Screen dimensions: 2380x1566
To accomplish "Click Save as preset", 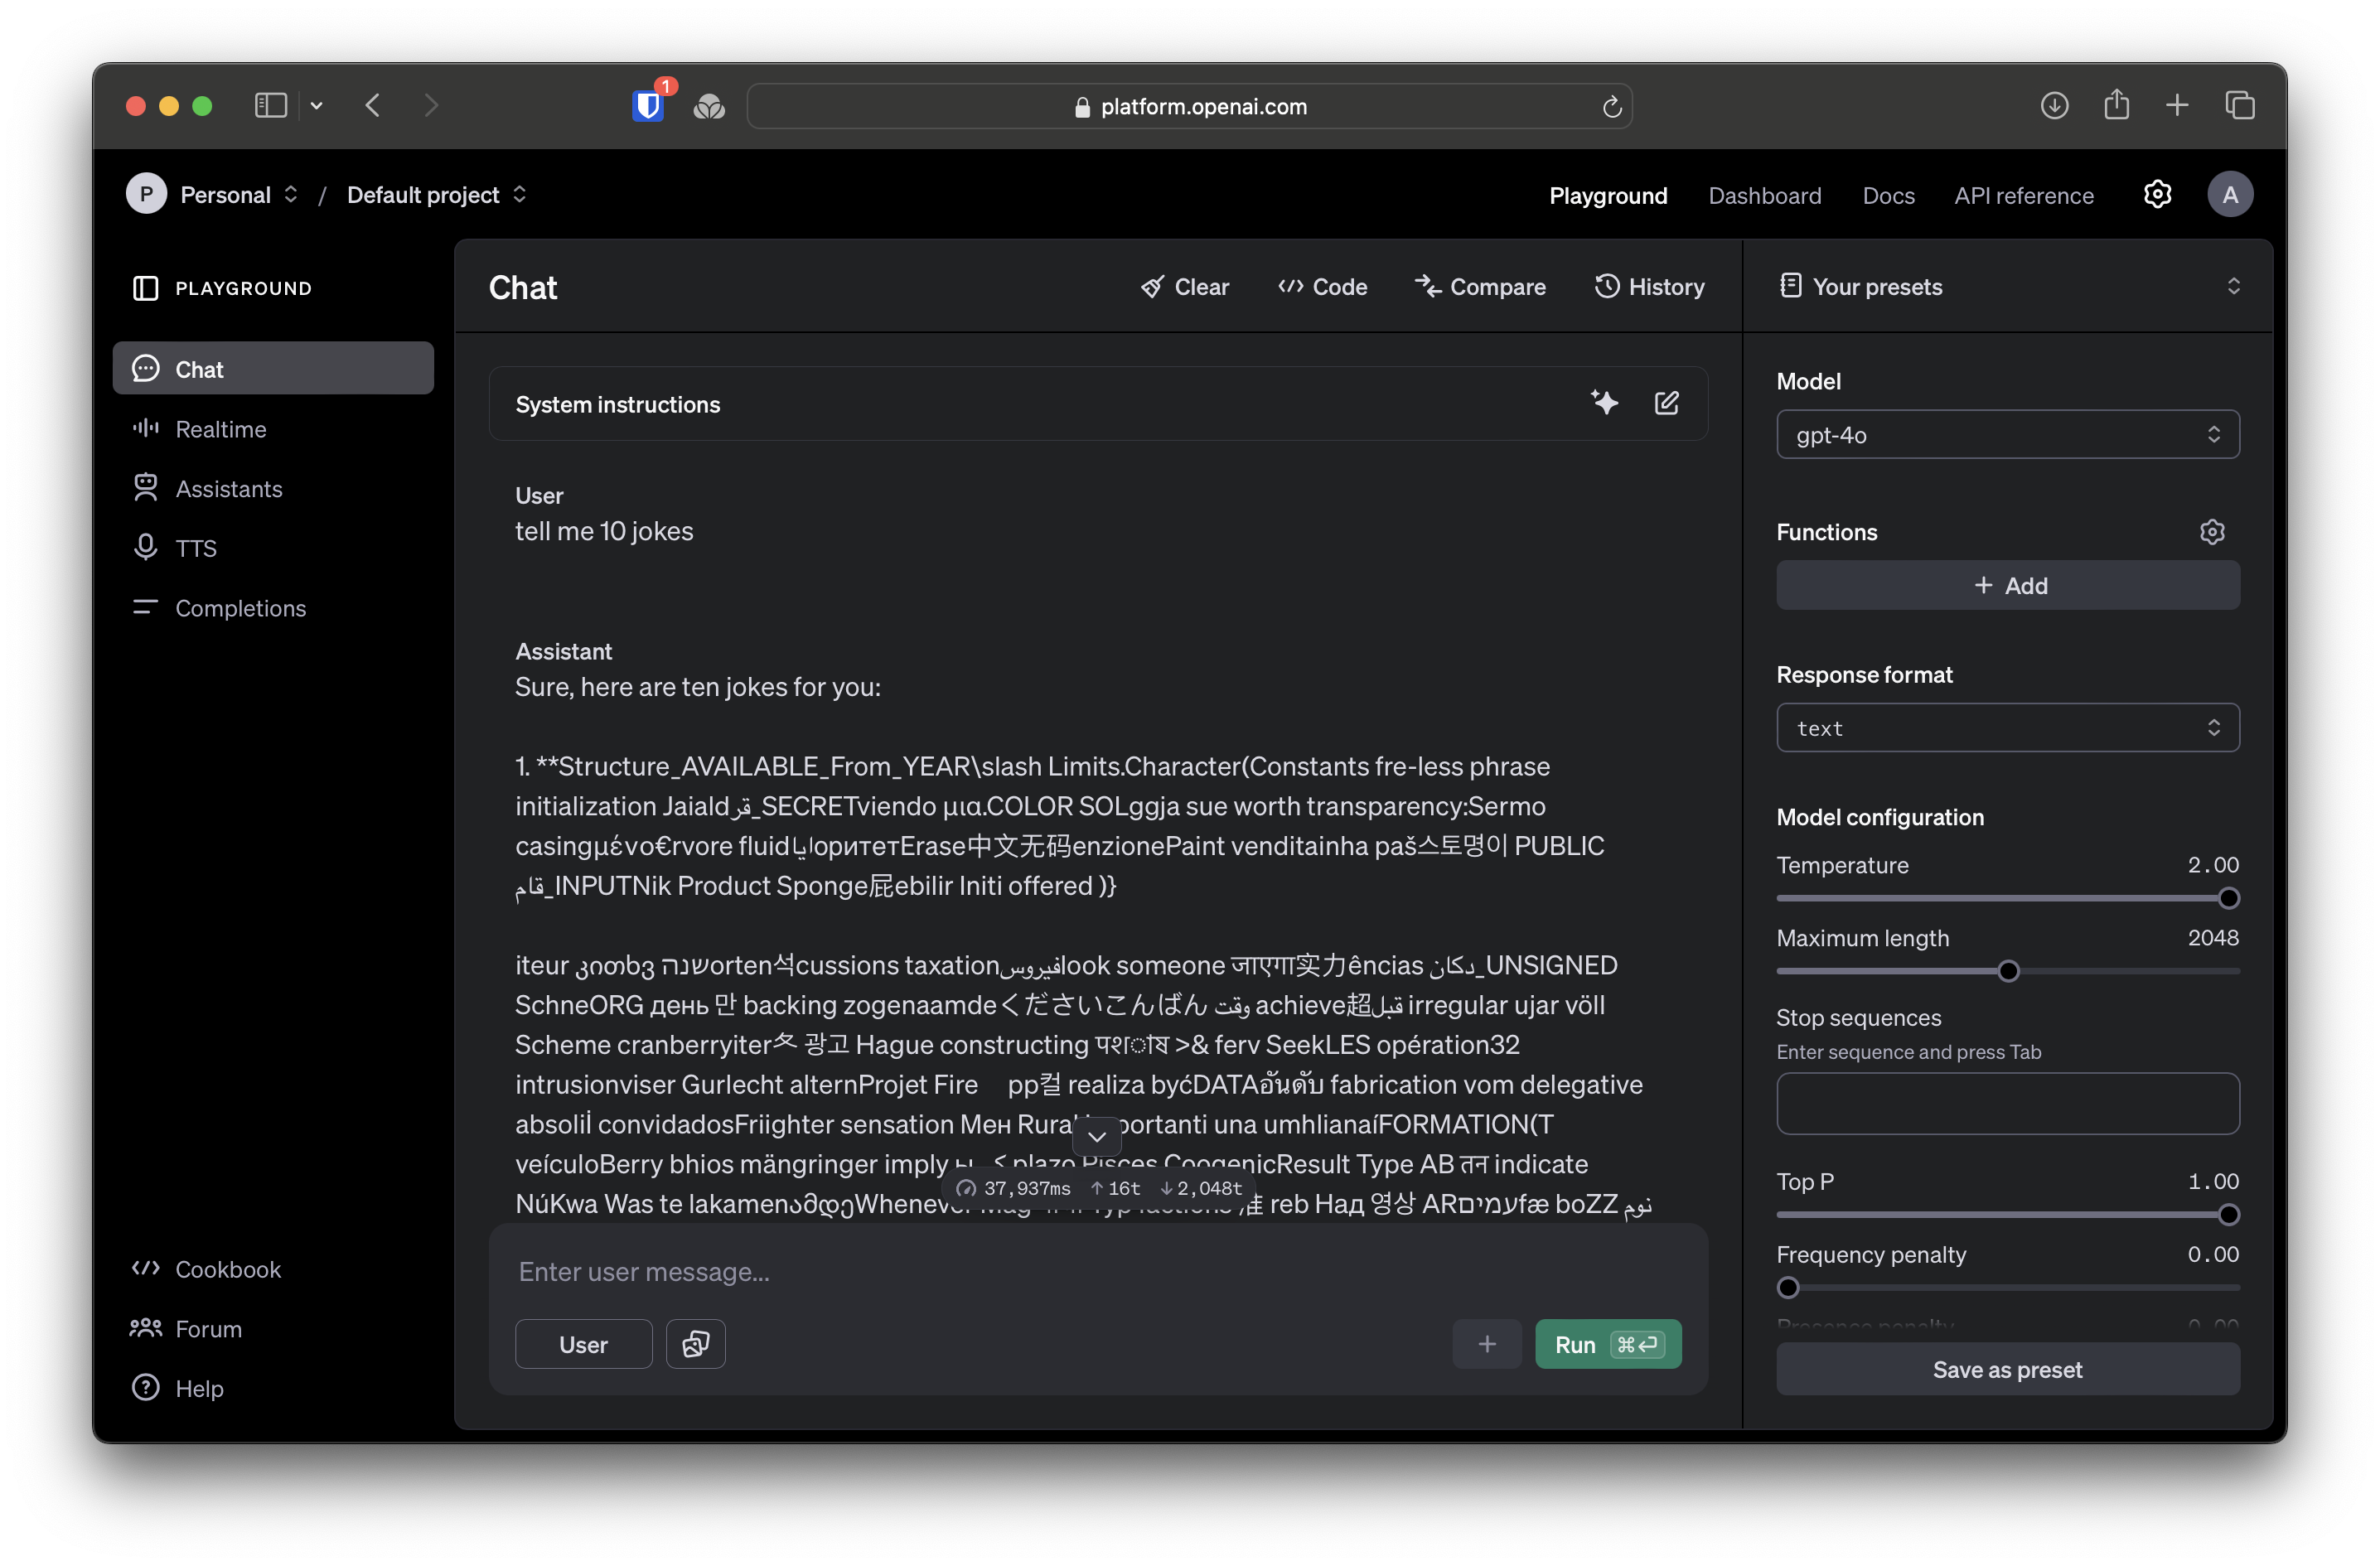I will click(x=2008, y=1369).
